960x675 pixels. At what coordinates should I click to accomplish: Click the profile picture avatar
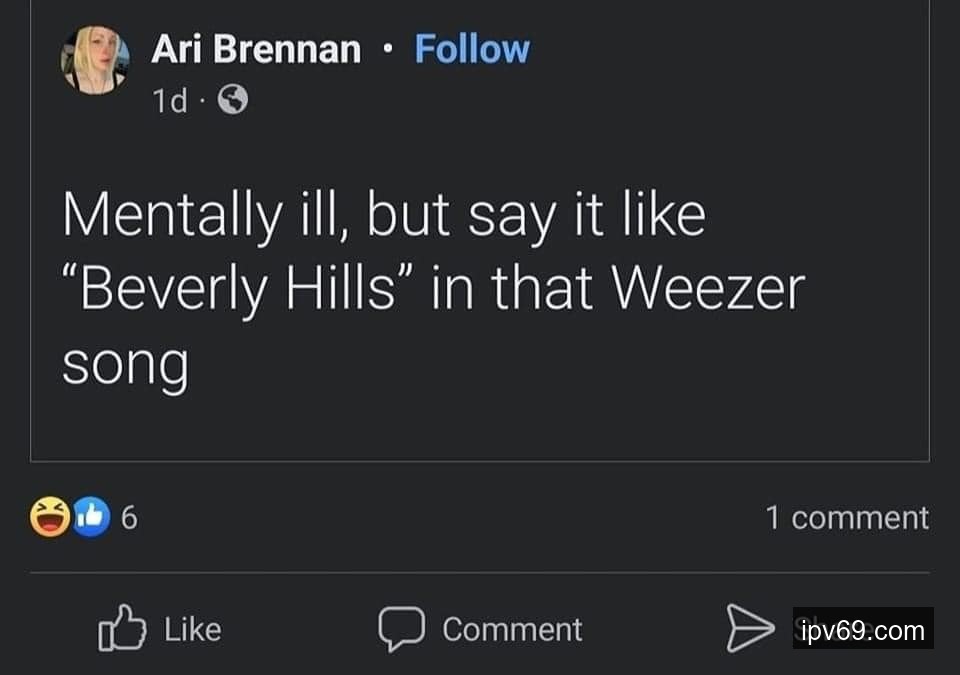pyautogui.click(x=95, y=62)
